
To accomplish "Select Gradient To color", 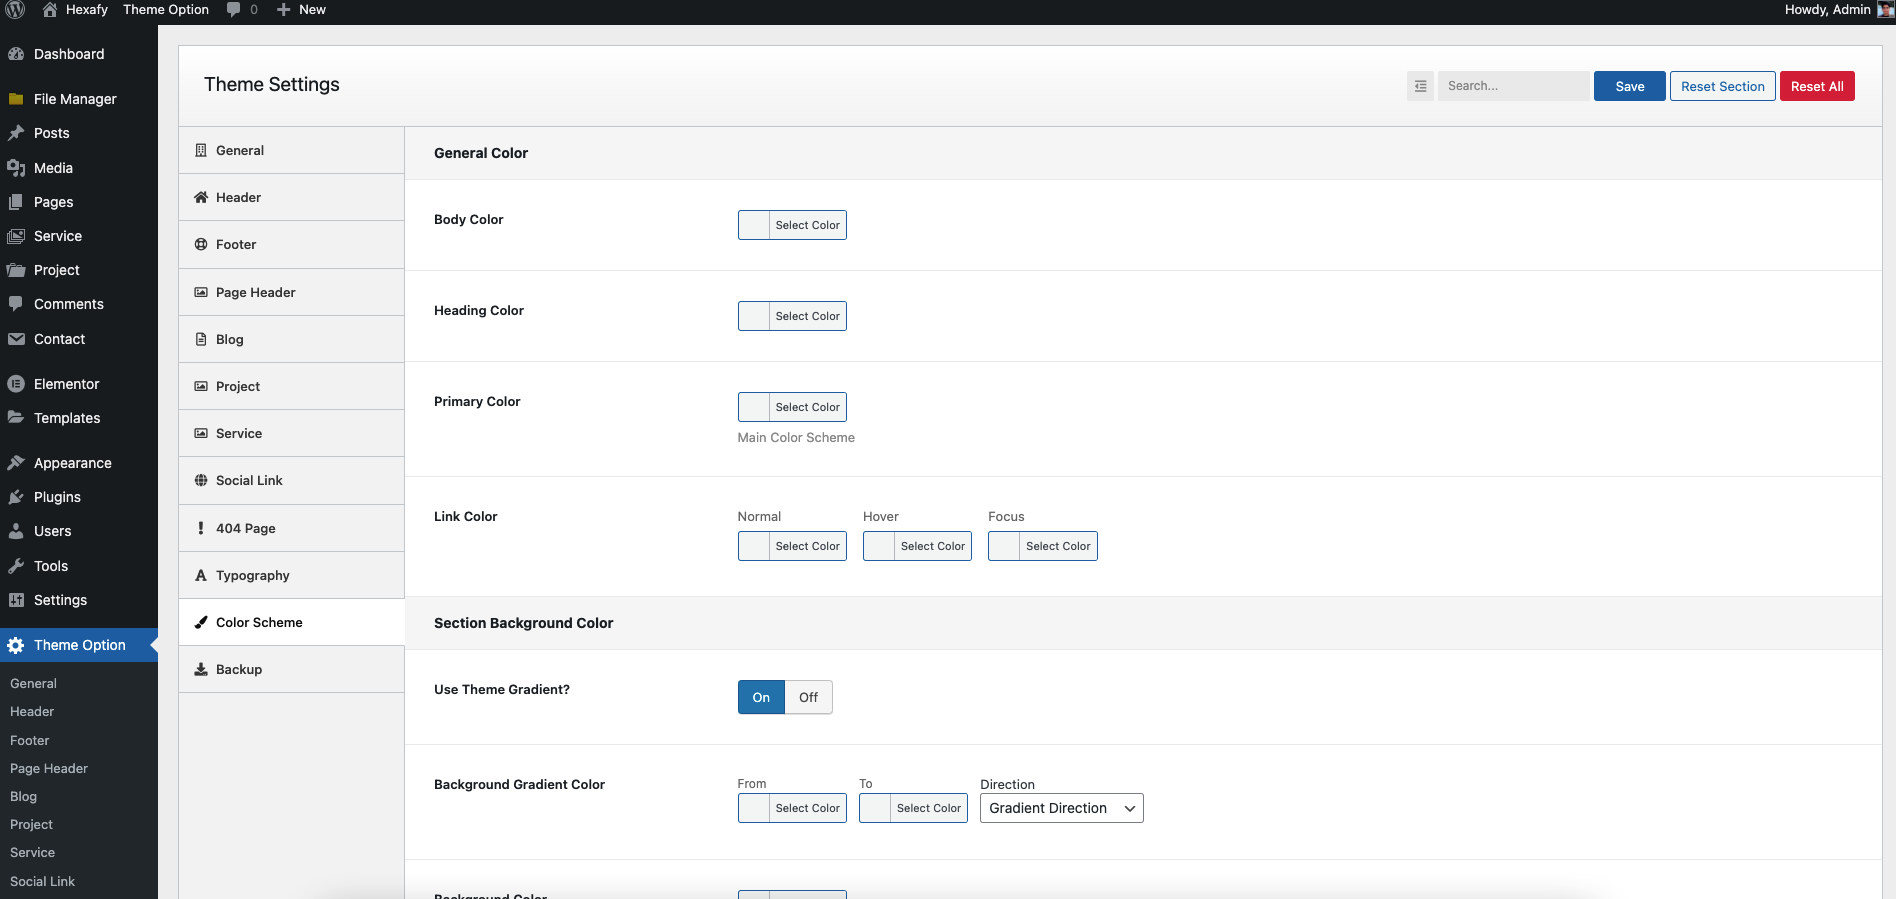I will (913, 808).
